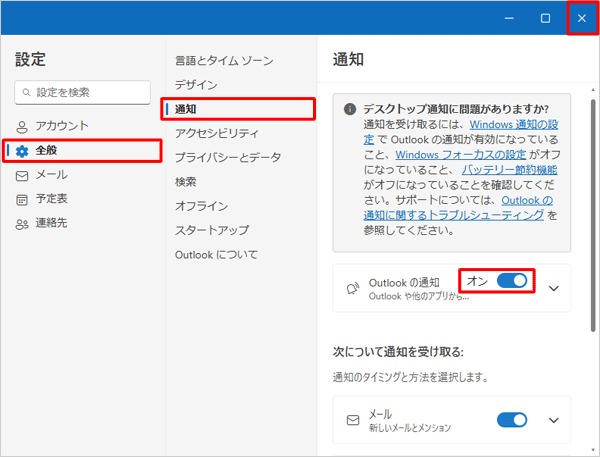
Task: Select the 通知 settings page
Action: click(238, 109)
